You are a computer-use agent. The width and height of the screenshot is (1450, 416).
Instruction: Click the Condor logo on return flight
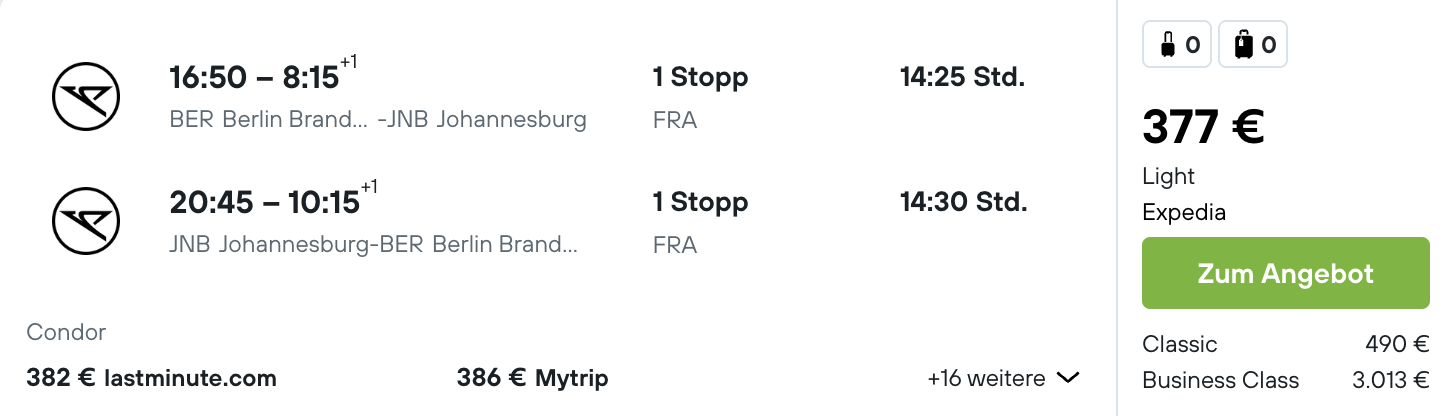point(86,221)
